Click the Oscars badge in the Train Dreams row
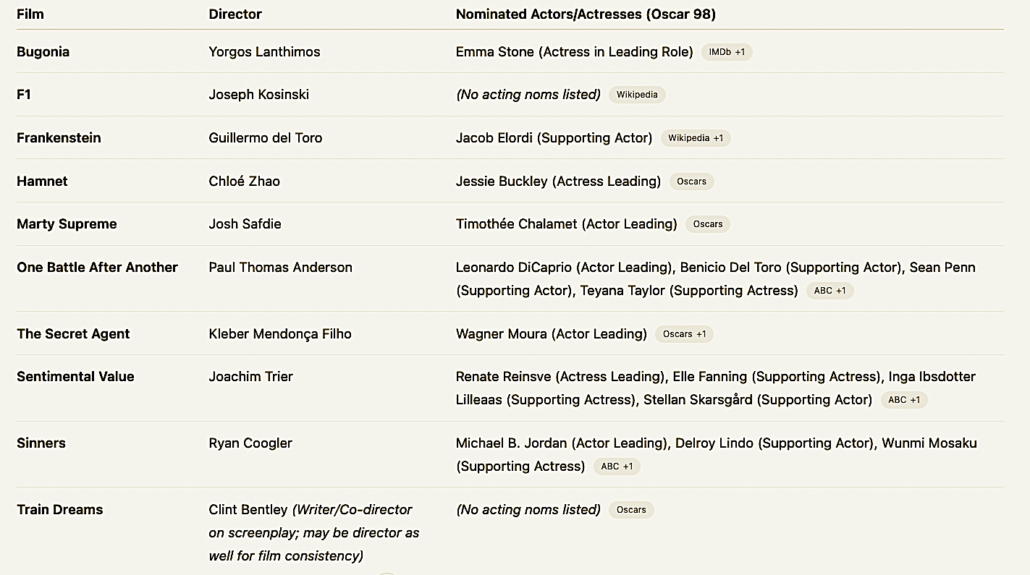The width and height of the screenshot is (1030, 575). point(631,510)
